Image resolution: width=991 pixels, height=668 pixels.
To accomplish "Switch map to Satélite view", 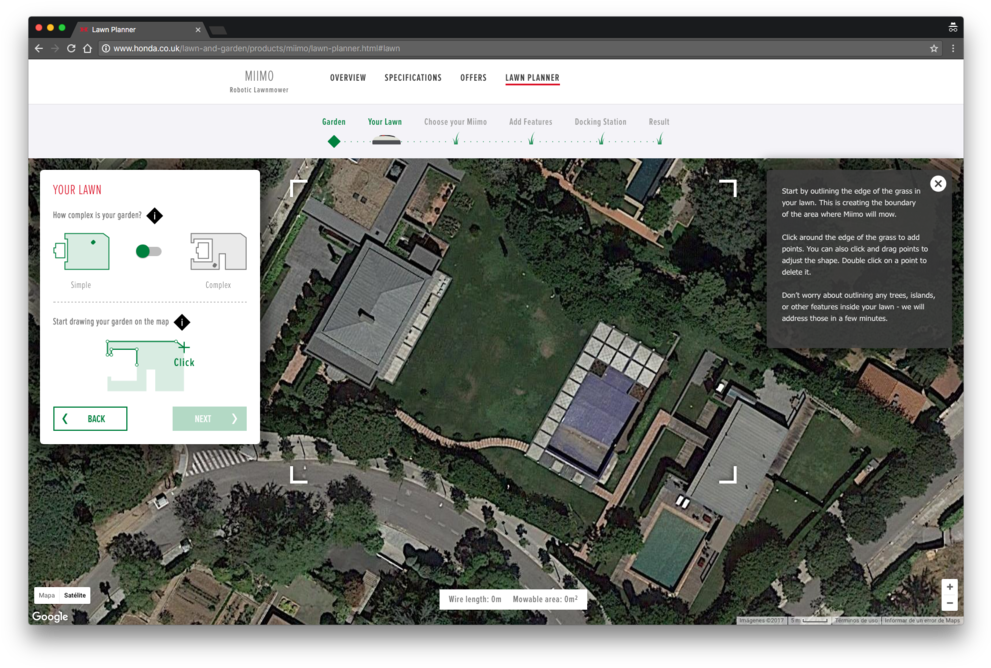I will pos(75,595).
